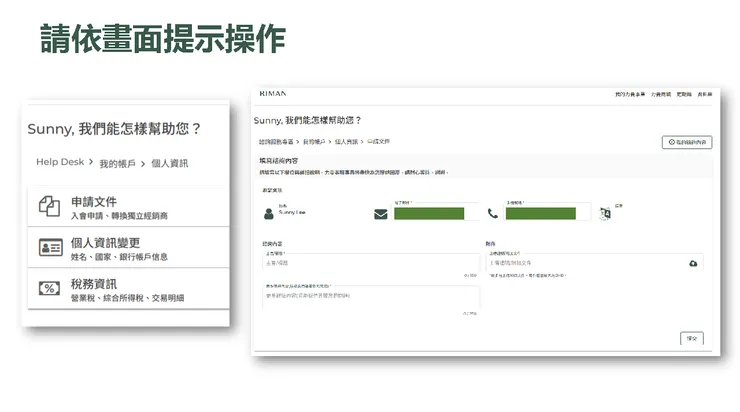Open the 個人資訊變更 option
The height and width of the screenshot is (412, 740).
(x=128, y=248)
